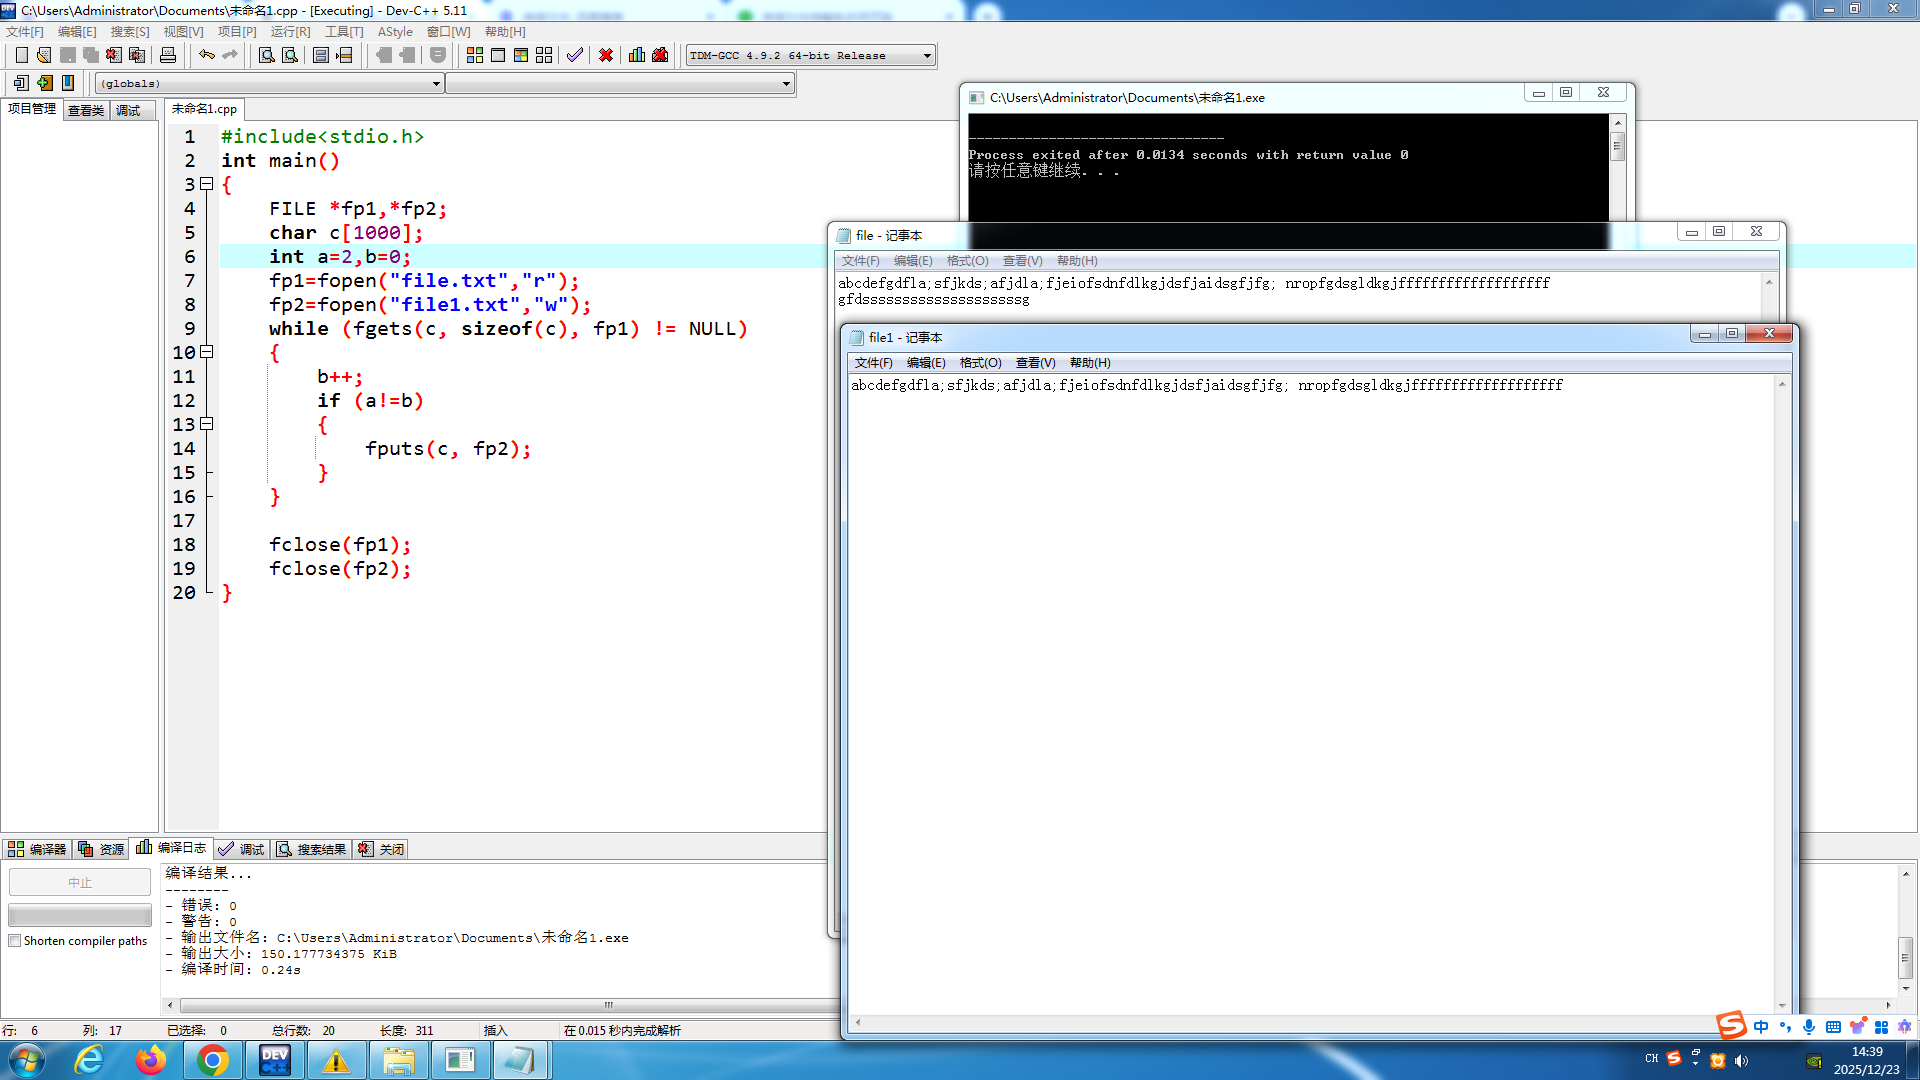Viewport: 1920px width, 1080px height.
Task: Click the Find magnifier toolbar icon
Action: (266, 55)
